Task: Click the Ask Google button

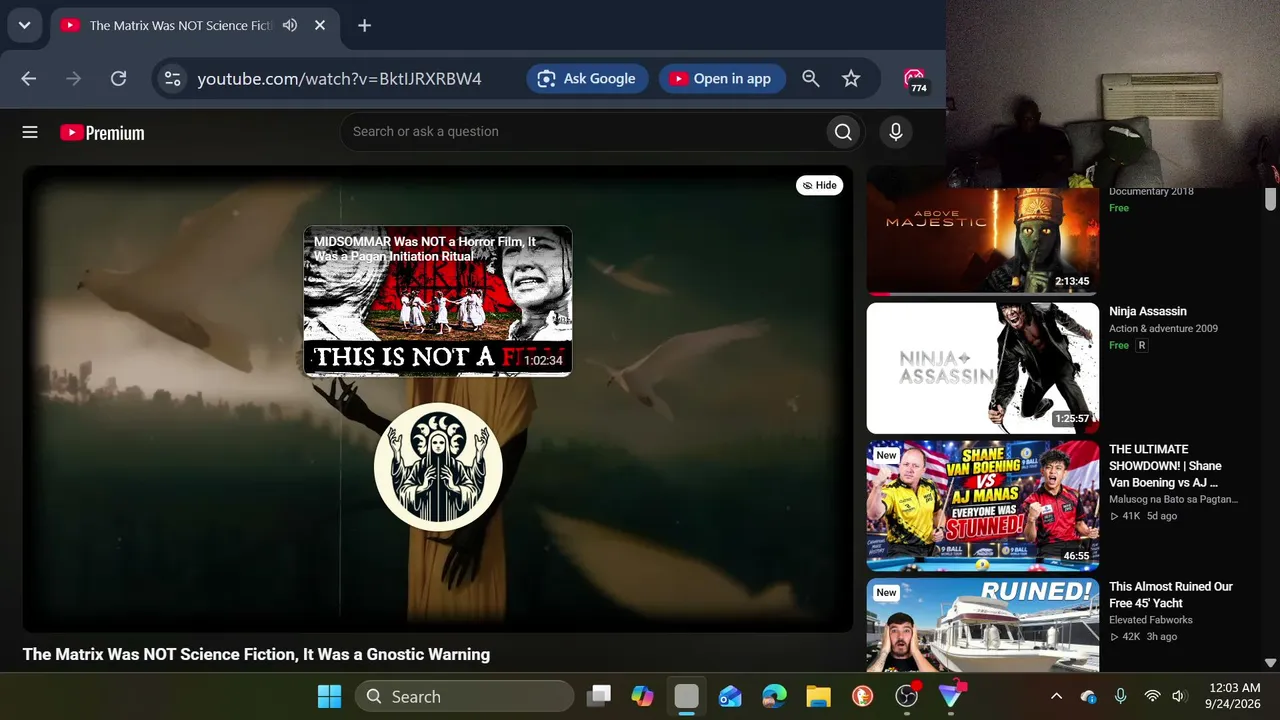Action: (x=587, y=78)
